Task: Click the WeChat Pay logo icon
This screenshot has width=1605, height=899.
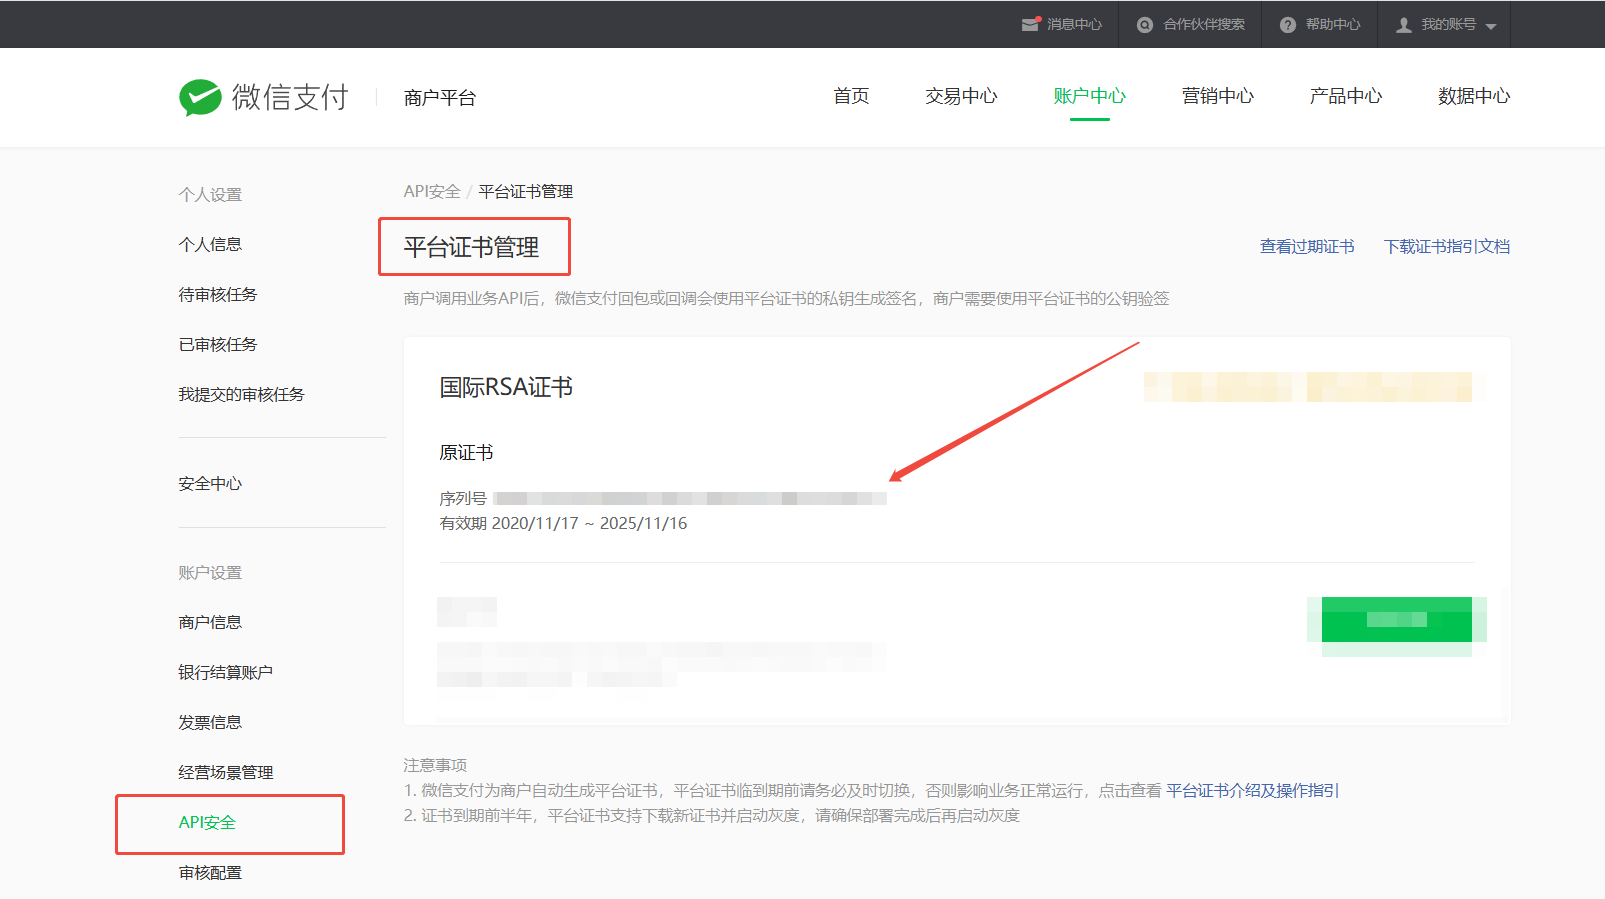Action: [200, 97]
